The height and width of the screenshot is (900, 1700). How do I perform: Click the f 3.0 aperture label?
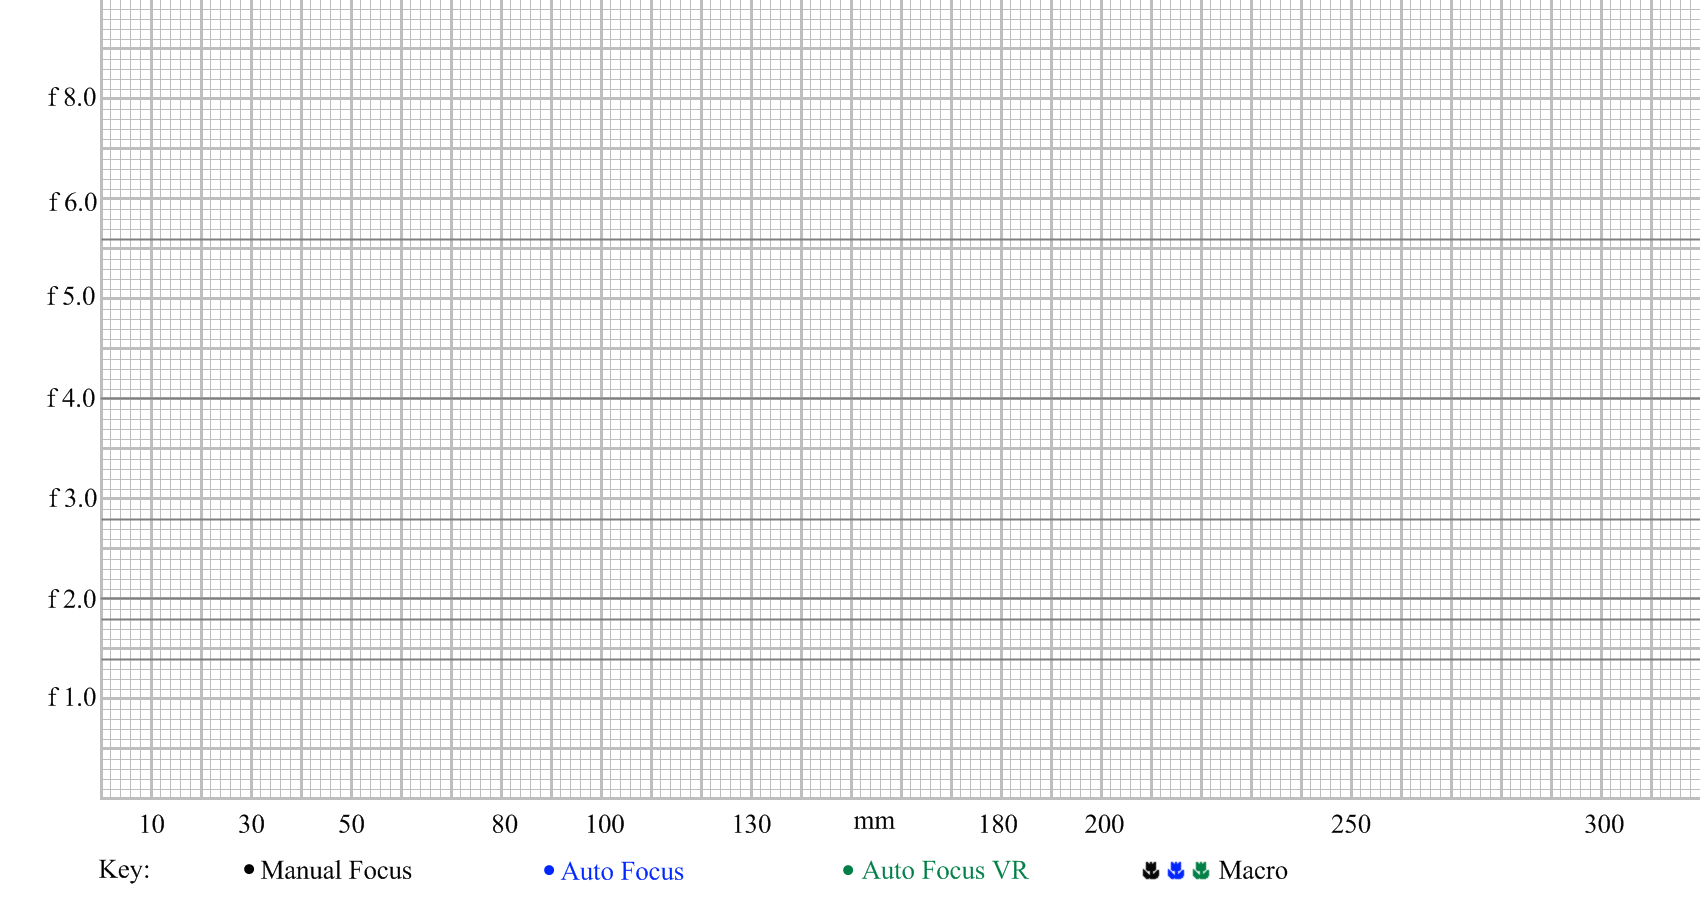tap(72, 498)
